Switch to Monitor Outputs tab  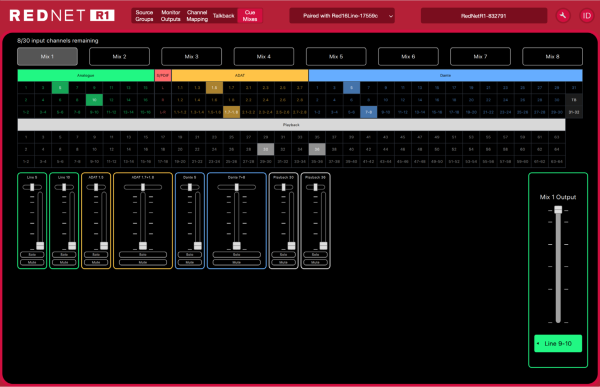[x=170, y=16]
